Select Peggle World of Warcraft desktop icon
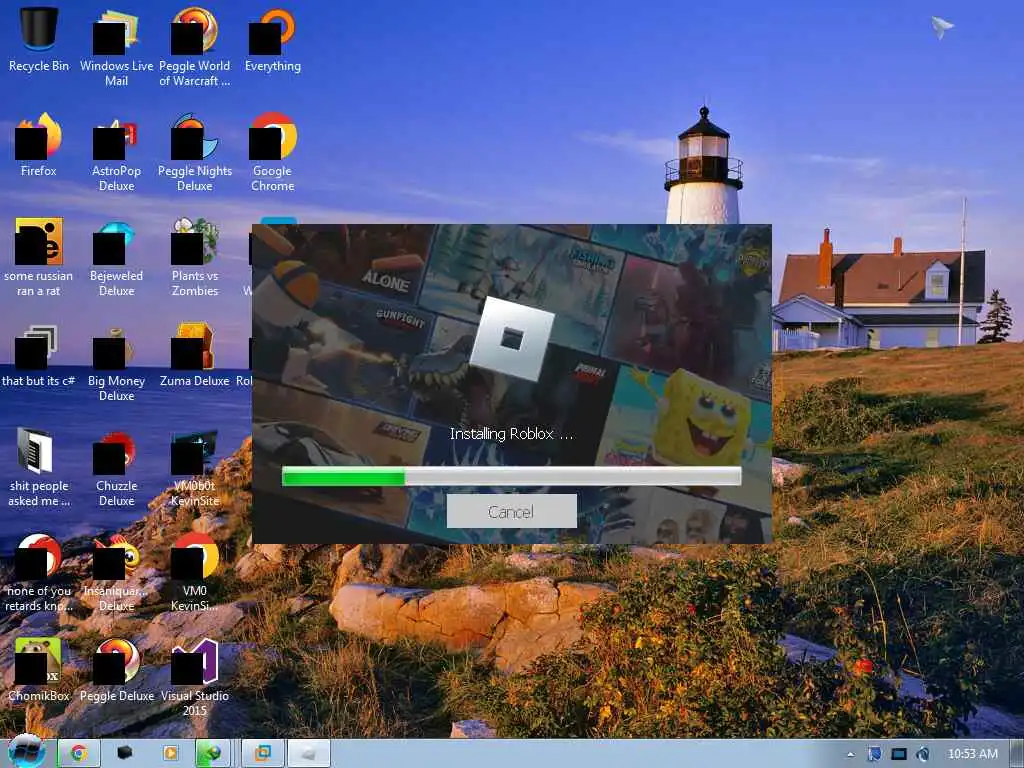1024x768 pixels. click(x=195, y=46)
